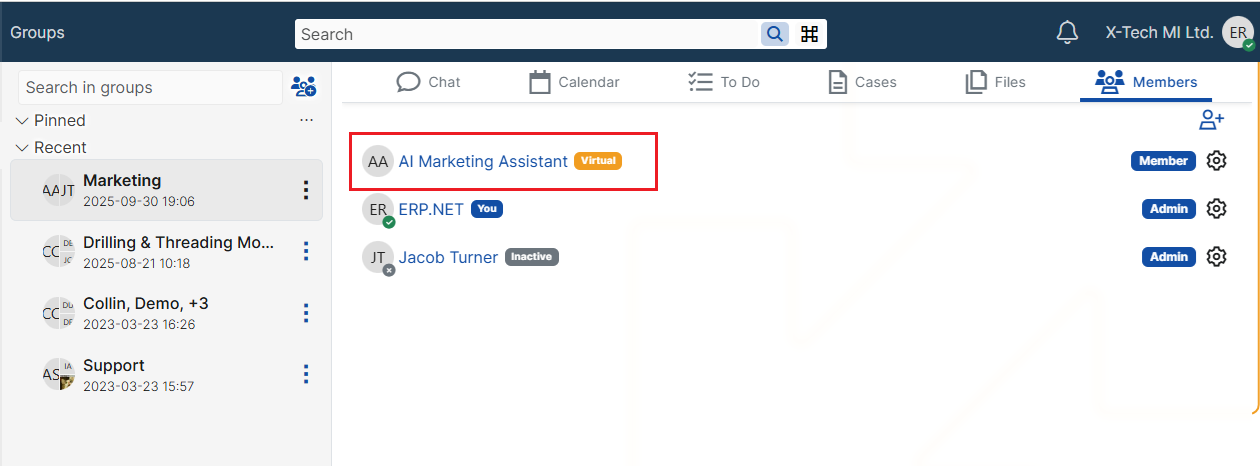Open the To Do tab
The width and height of the screenshot is (1260, 466).
724,82
